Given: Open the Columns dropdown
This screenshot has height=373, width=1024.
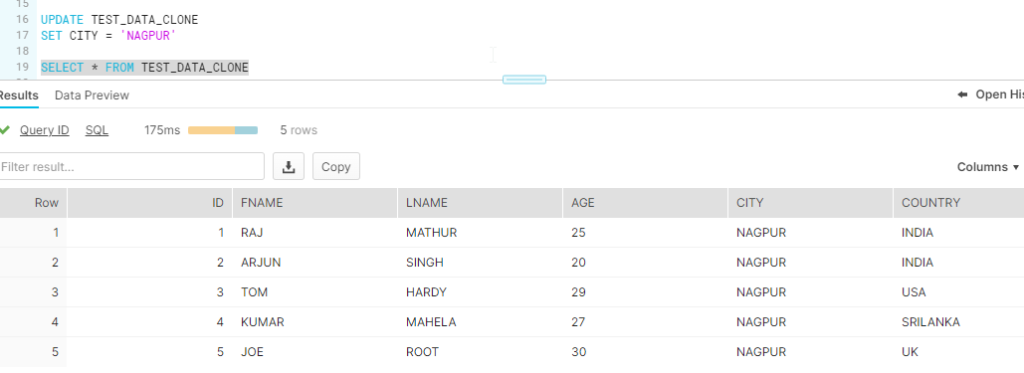Looking at the screenshot, I should coord(987,167).
